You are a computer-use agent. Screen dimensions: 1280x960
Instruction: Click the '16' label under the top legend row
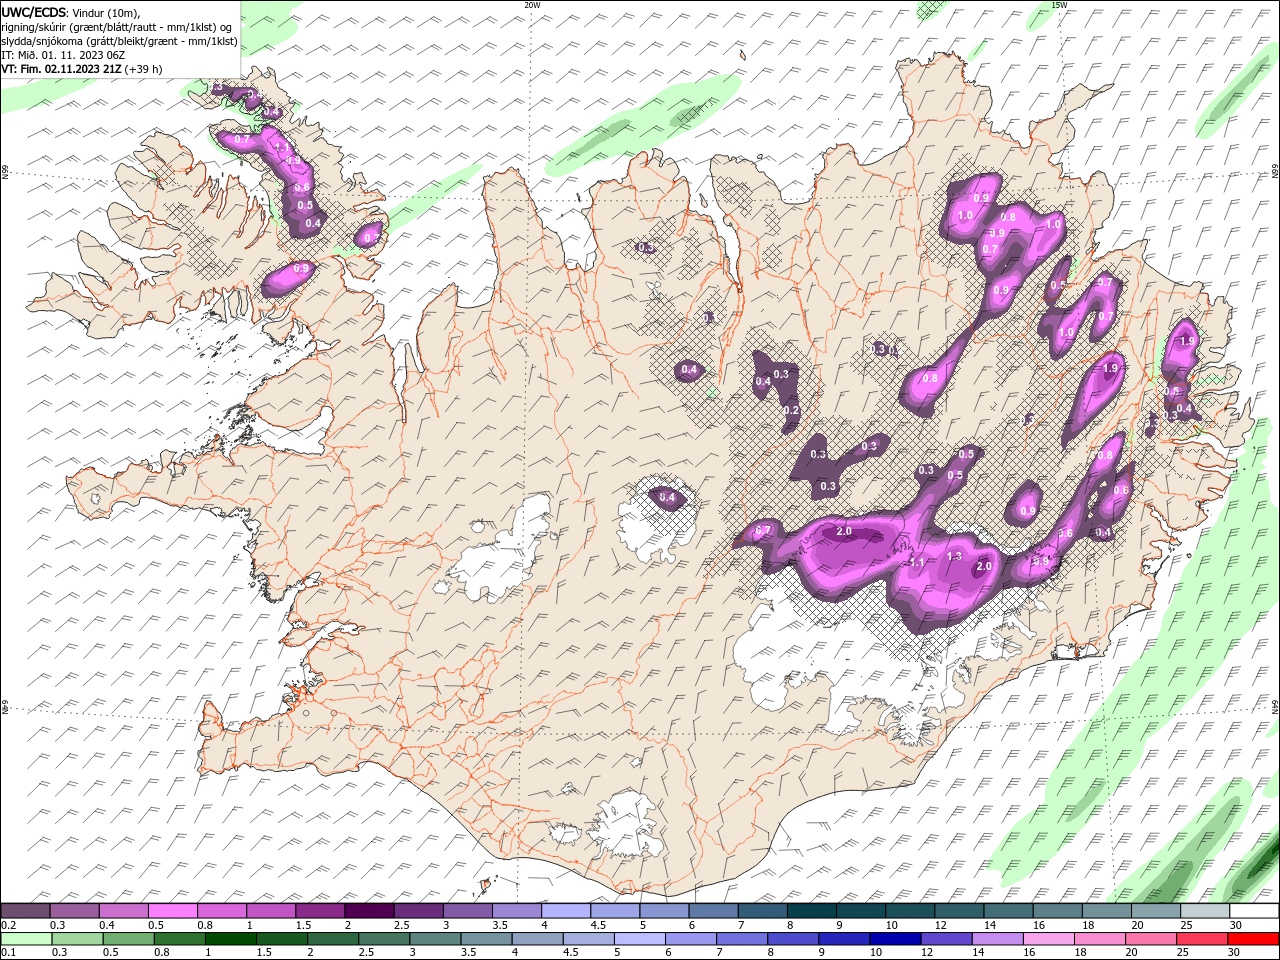[x=1039, y=925]
